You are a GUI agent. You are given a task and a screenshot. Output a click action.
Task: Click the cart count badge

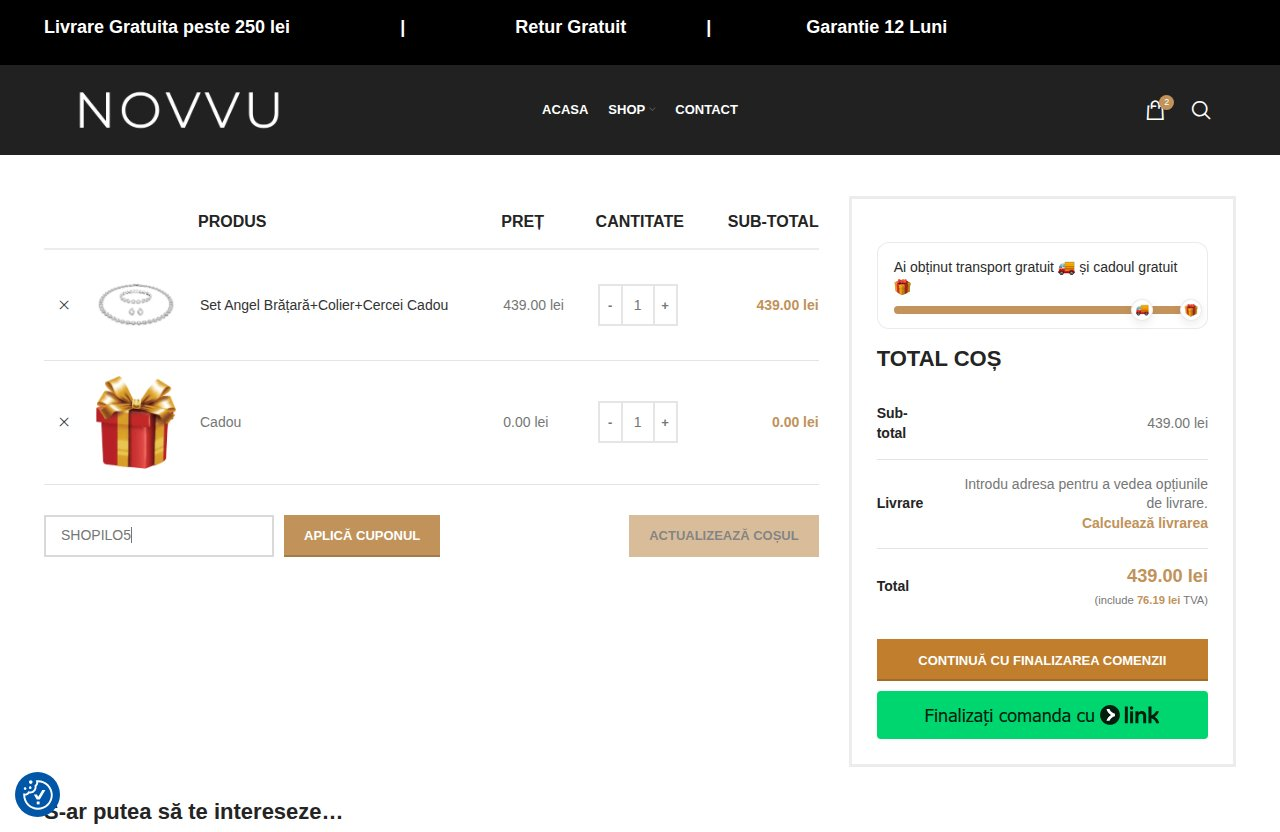[x=1166, y=102]
